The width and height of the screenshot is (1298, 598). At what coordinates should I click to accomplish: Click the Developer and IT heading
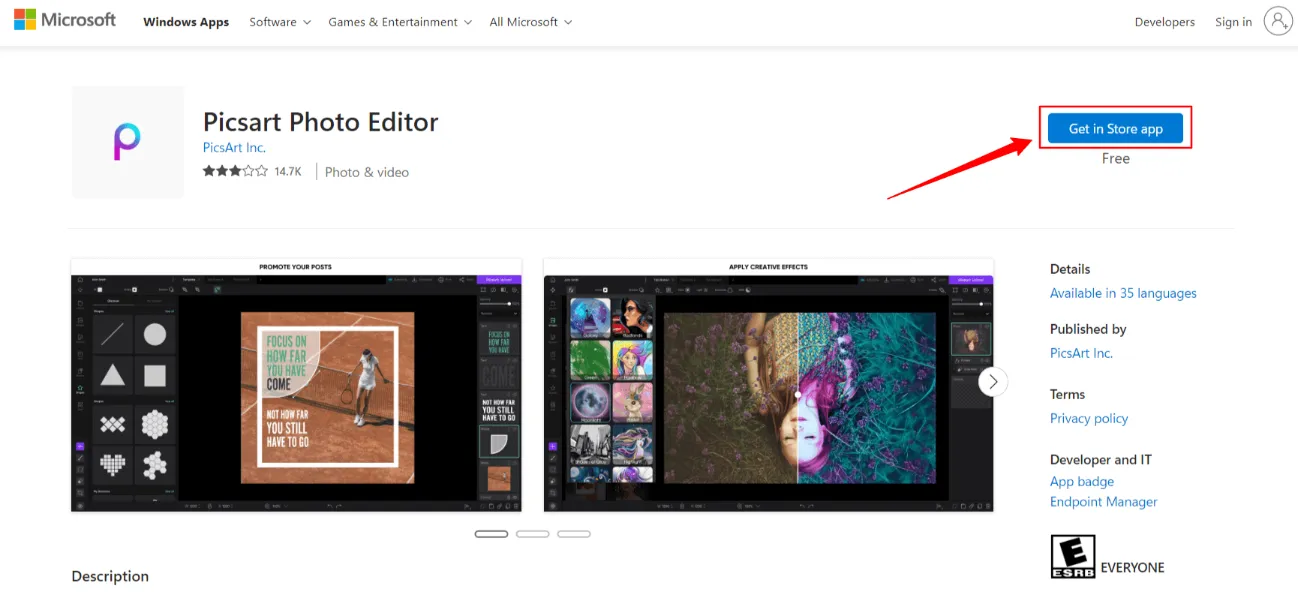tap(1101, 459)
